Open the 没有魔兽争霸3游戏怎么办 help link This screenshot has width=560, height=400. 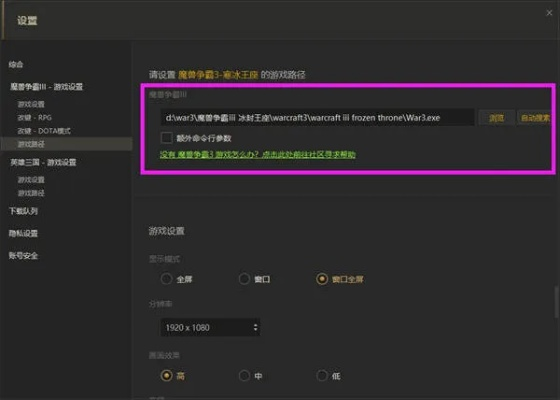click(x=258, y=154)
